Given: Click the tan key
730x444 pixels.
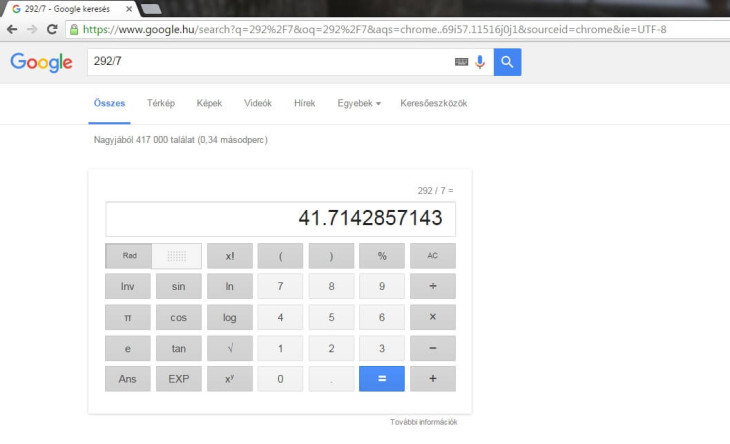Looking at the screenshot, I should tap(179, 348).
